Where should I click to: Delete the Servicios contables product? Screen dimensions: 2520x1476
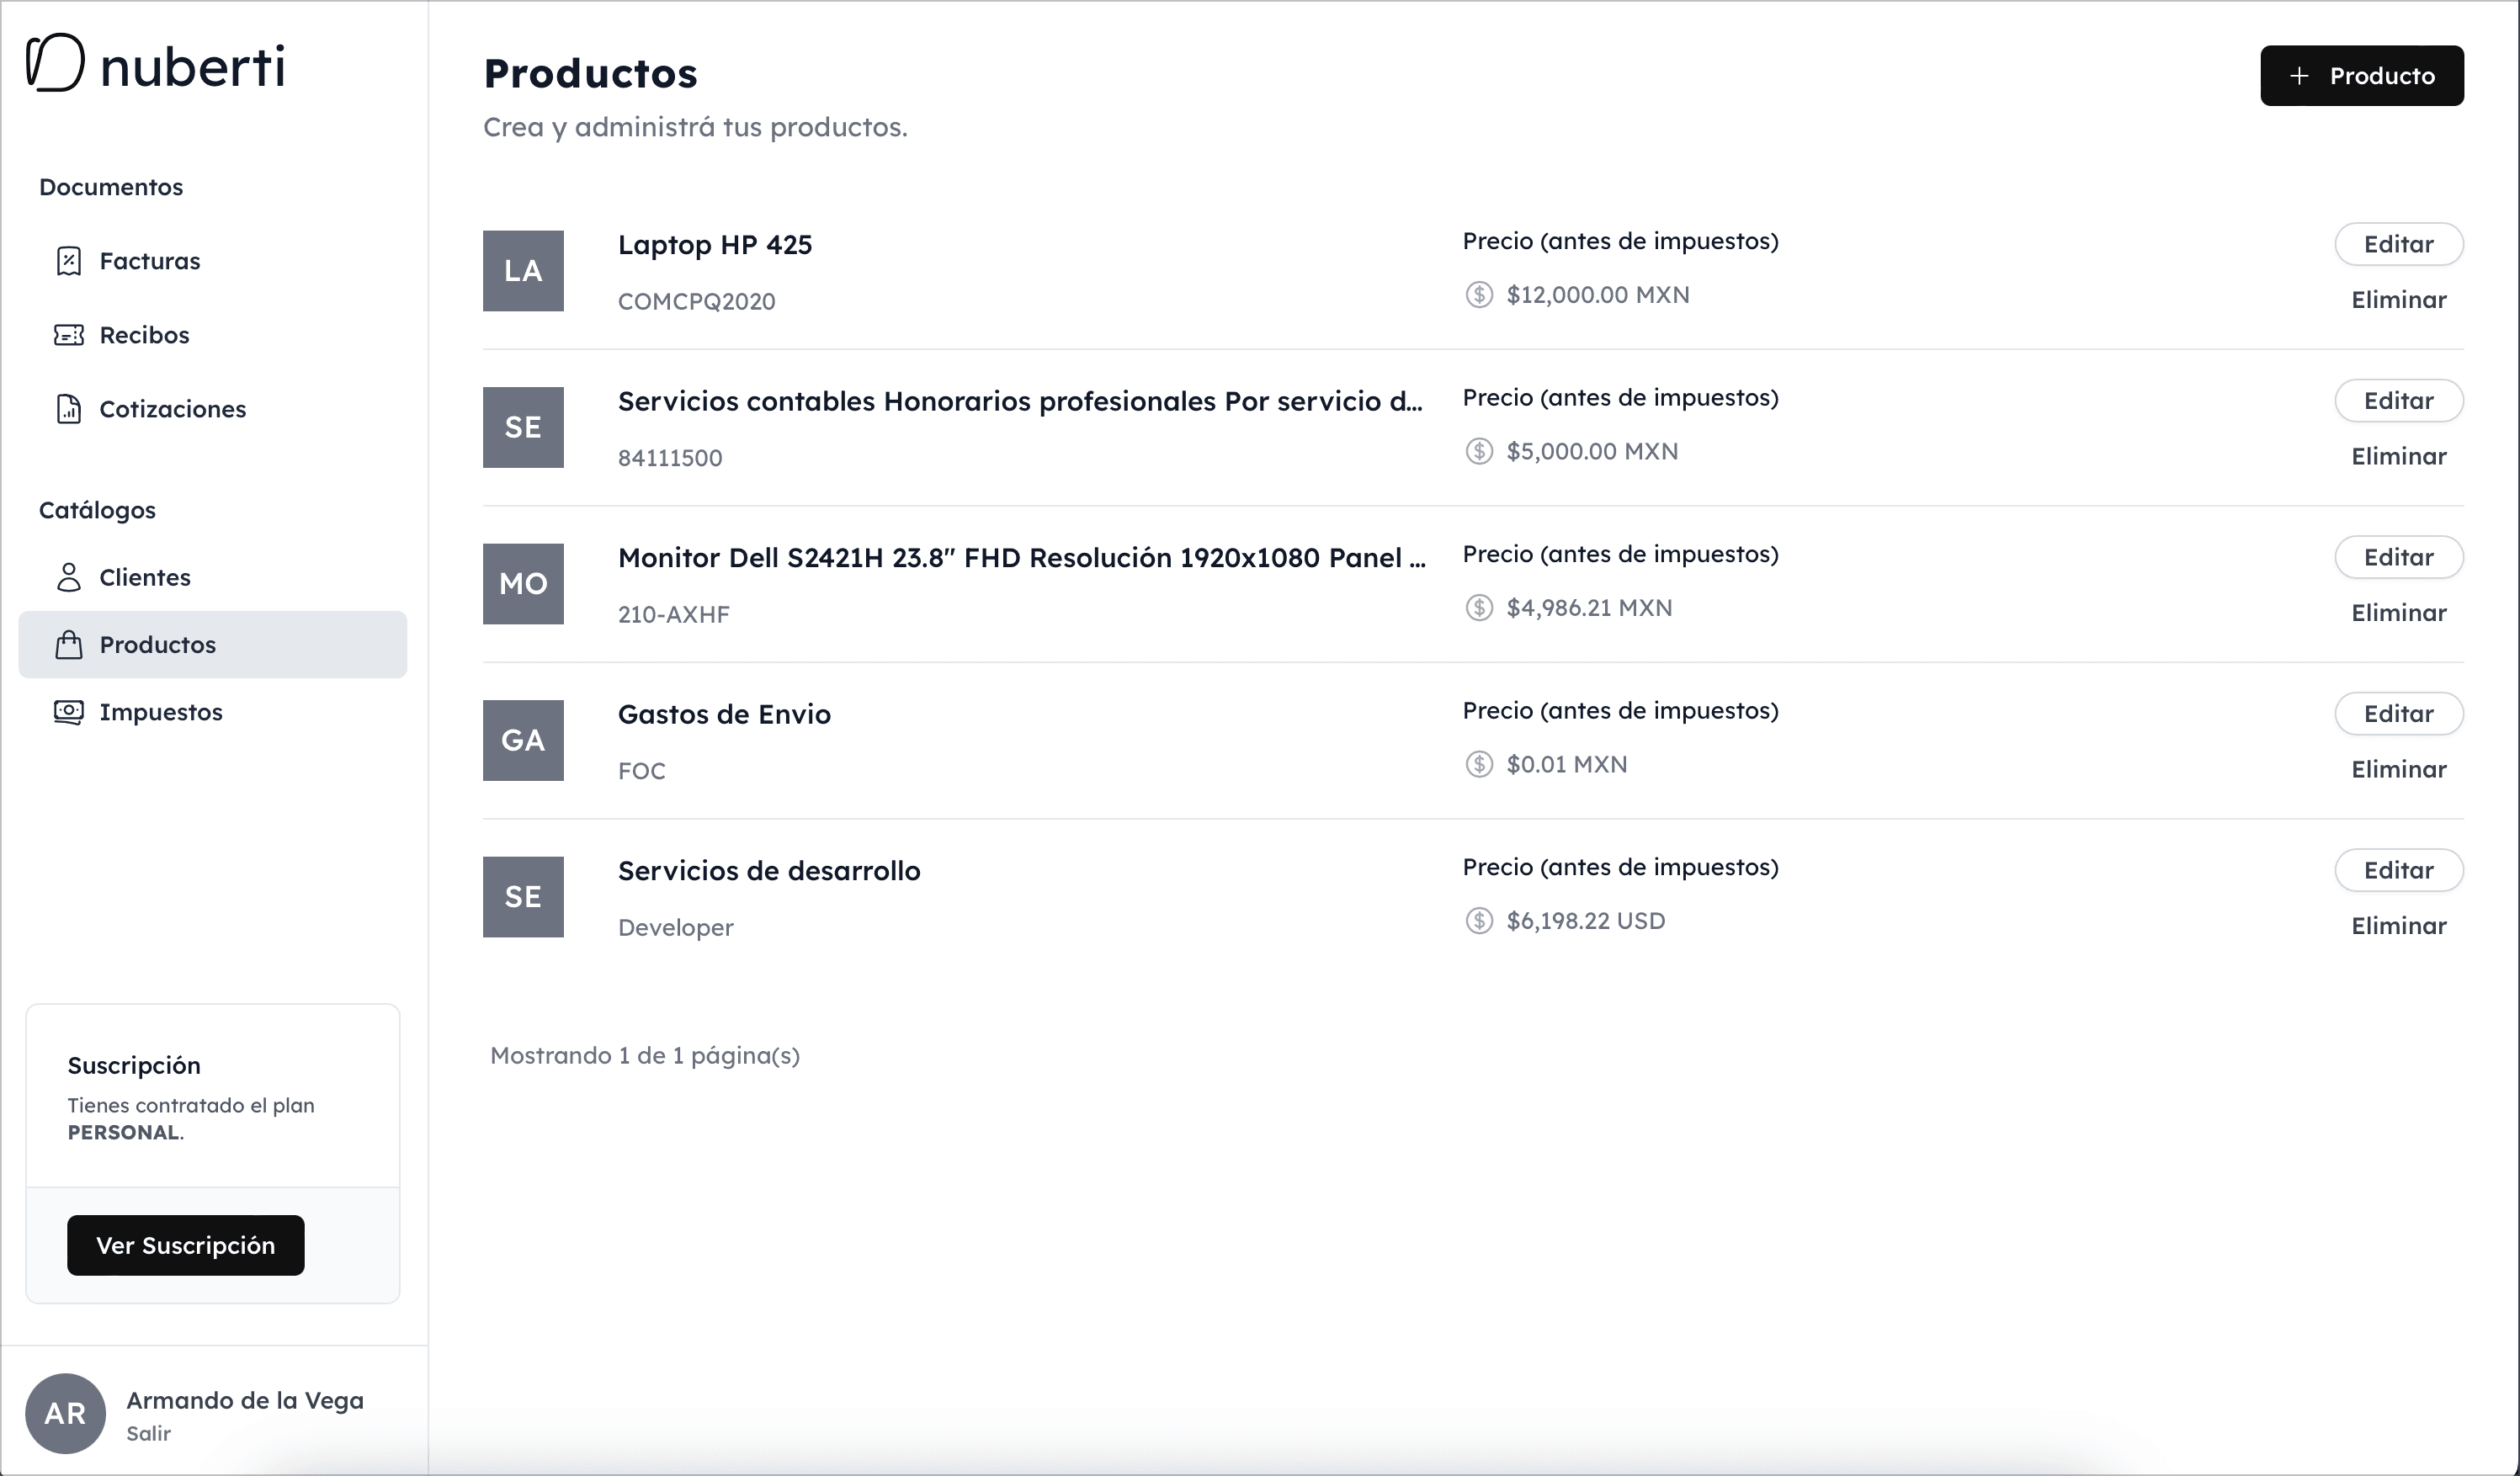pos(2398,457)
